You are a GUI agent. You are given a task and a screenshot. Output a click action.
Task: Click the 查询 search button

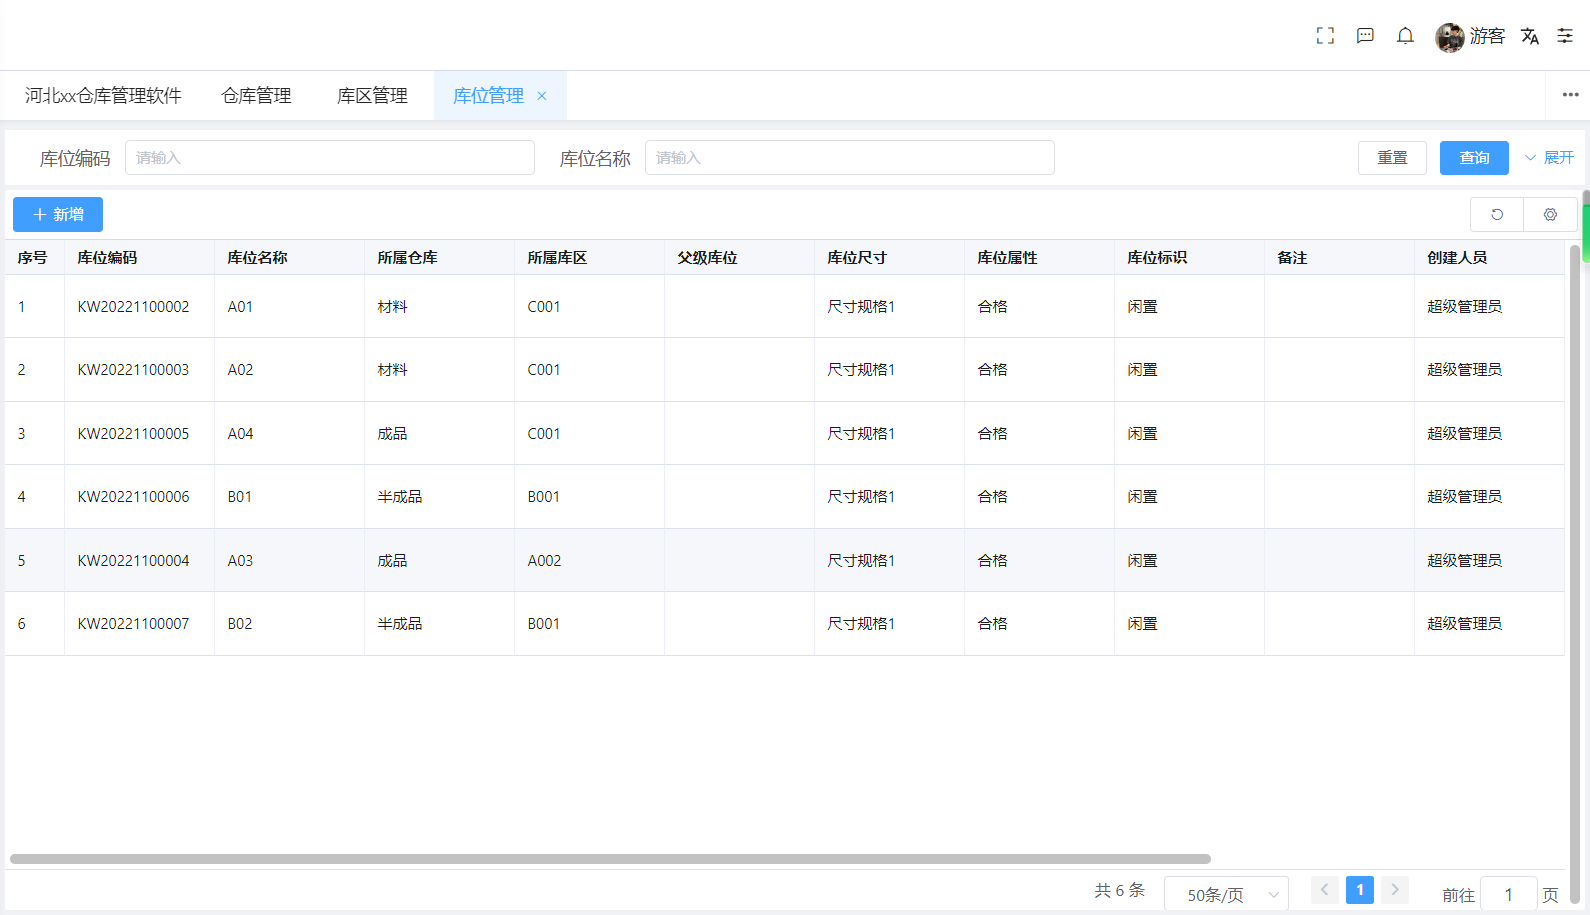coord(1474,158)
